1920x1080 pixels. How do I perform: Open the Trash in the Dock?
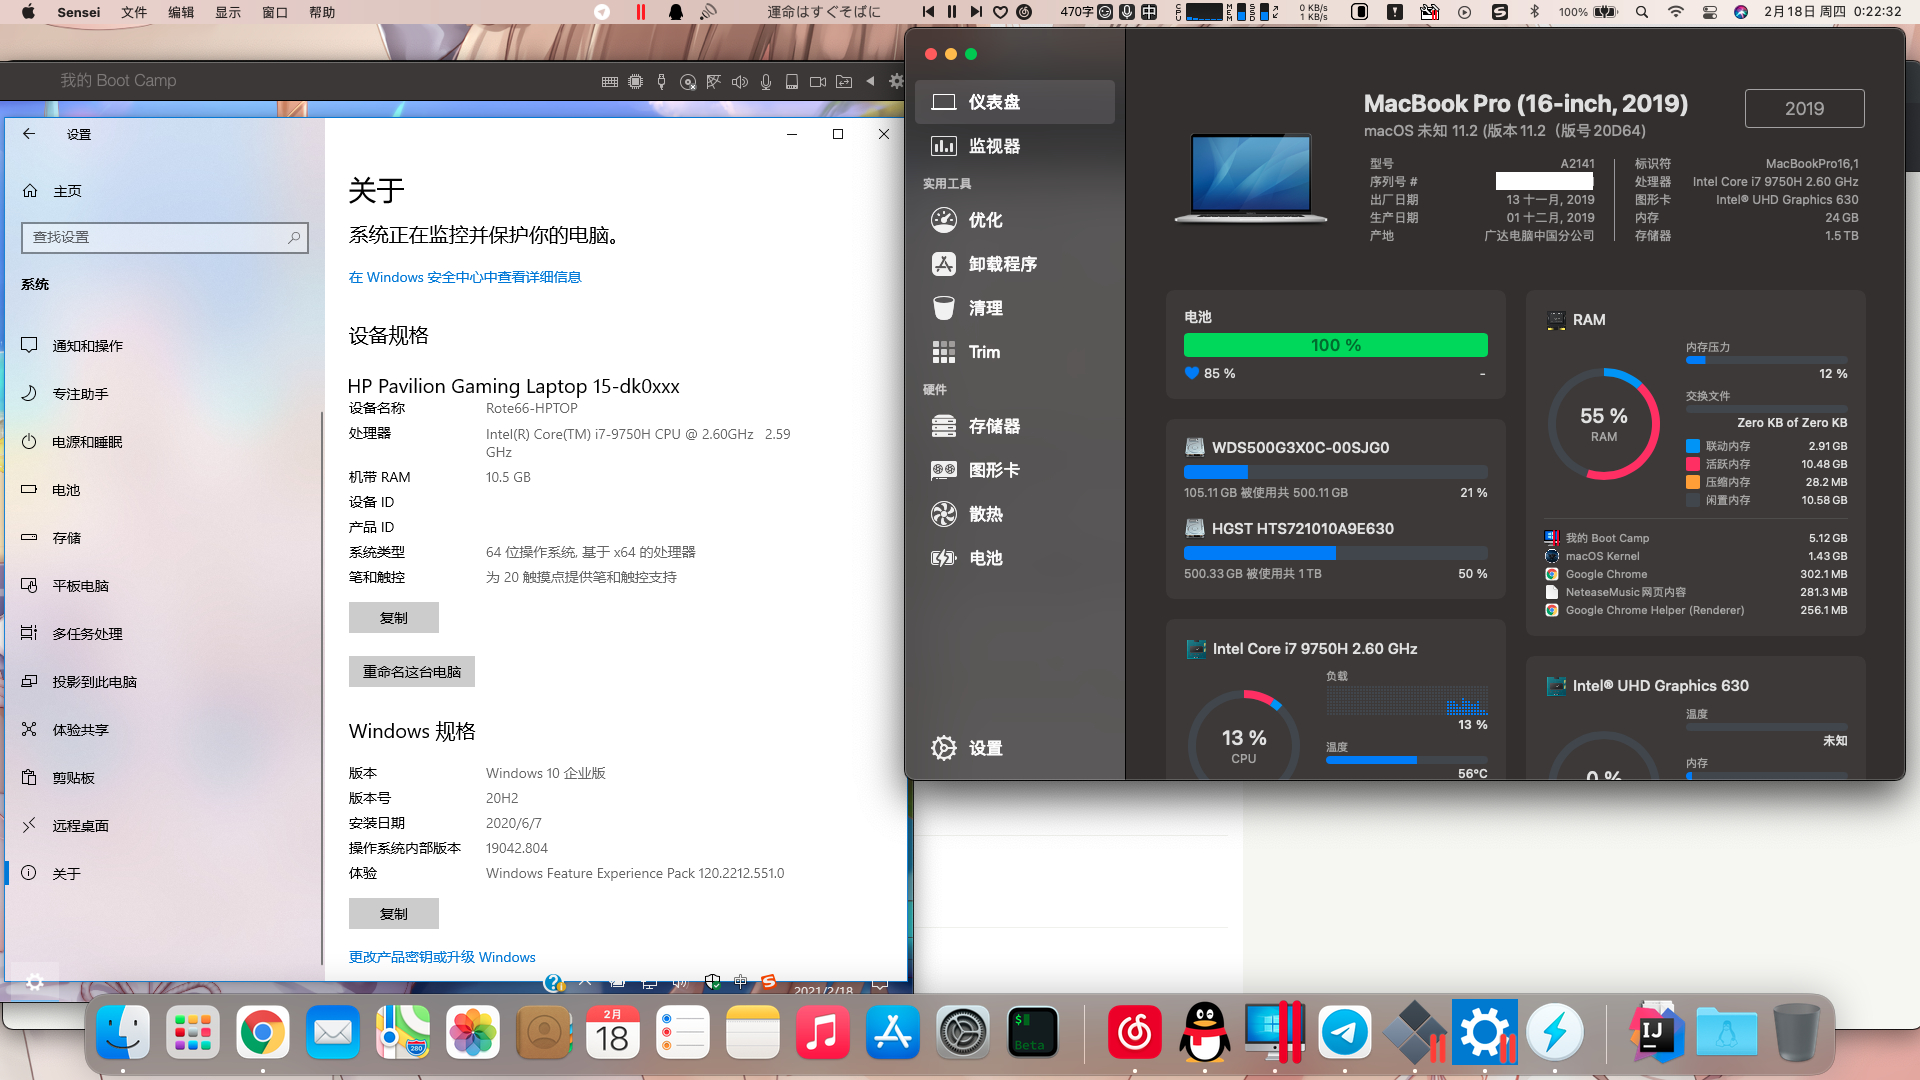click(1797, 1032)
